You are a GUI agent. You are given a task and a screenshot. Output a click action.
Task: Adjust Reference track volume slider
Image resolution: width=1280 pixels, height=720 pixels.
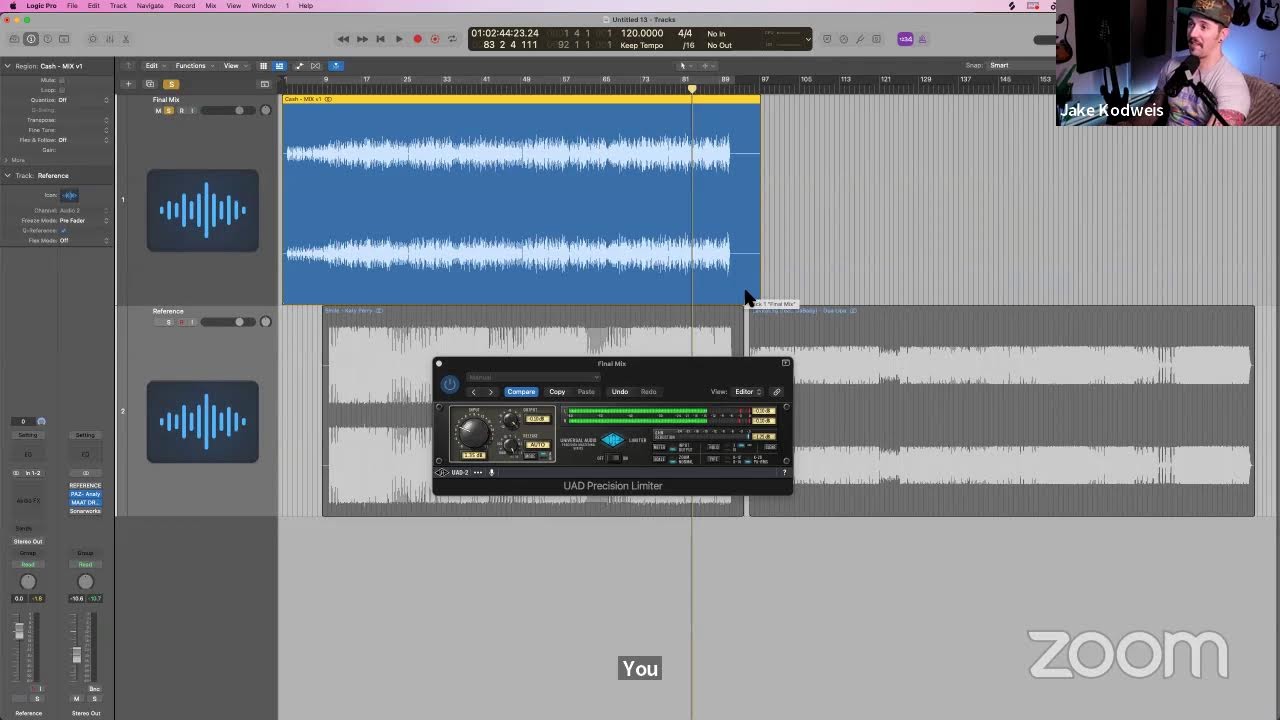click(x=226, y=322)
